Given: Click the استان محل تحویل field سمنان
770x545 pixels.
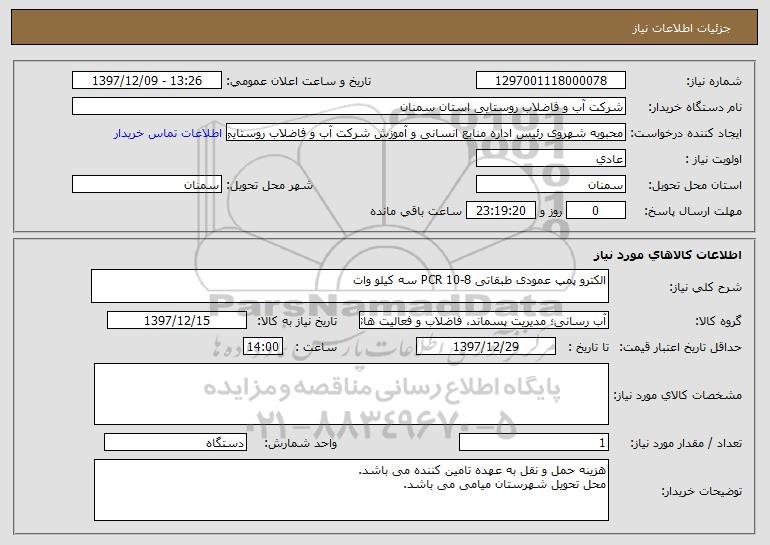Looking at the screenshot, I should coord(550,184).
